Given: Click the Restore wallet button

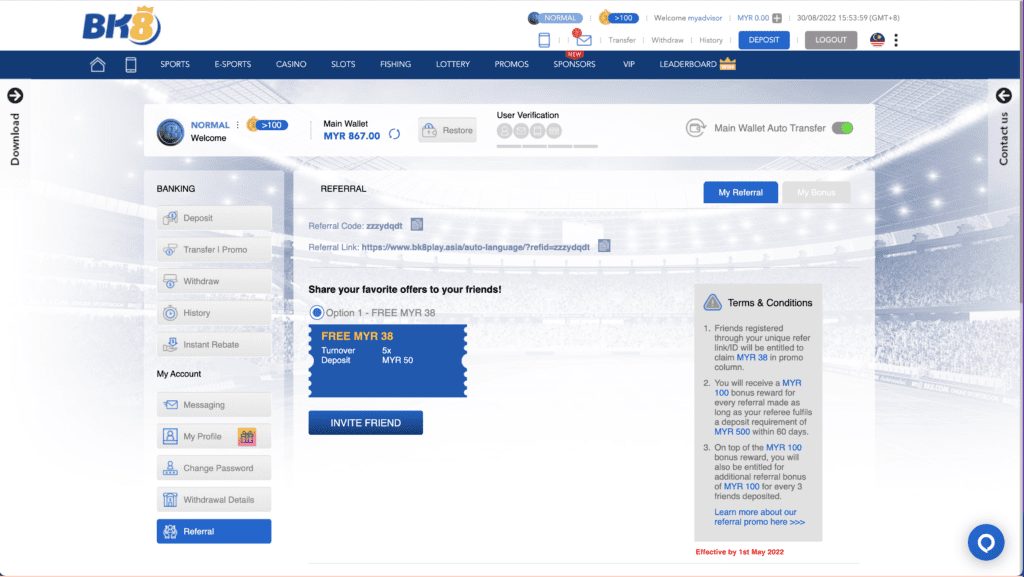Looking at the screenshot, I should point(447,130).
